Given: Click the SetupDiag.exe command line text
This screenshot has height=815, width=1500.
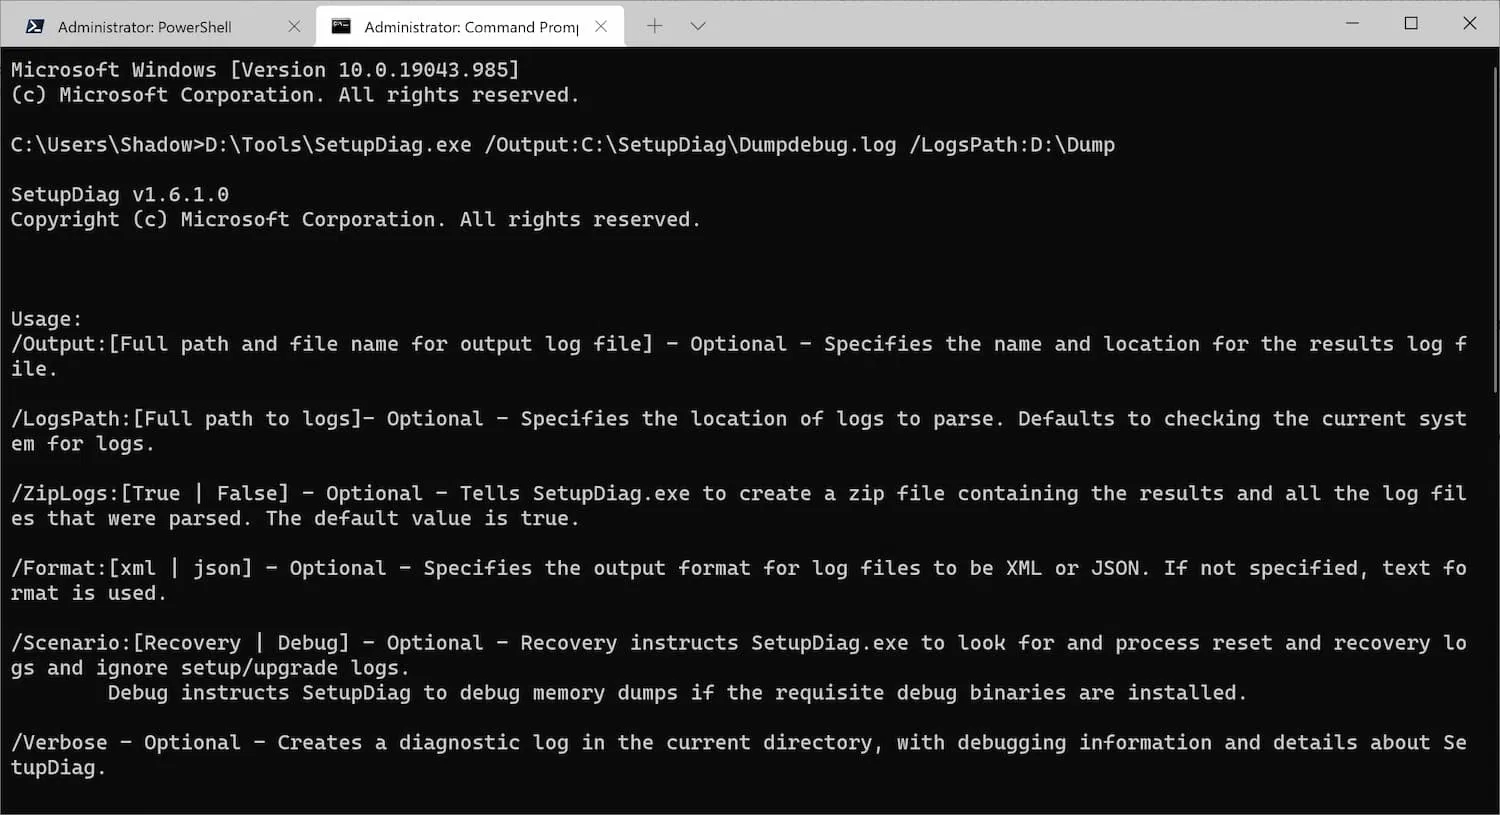Looking at the screenshot, I should coord(562,145).
